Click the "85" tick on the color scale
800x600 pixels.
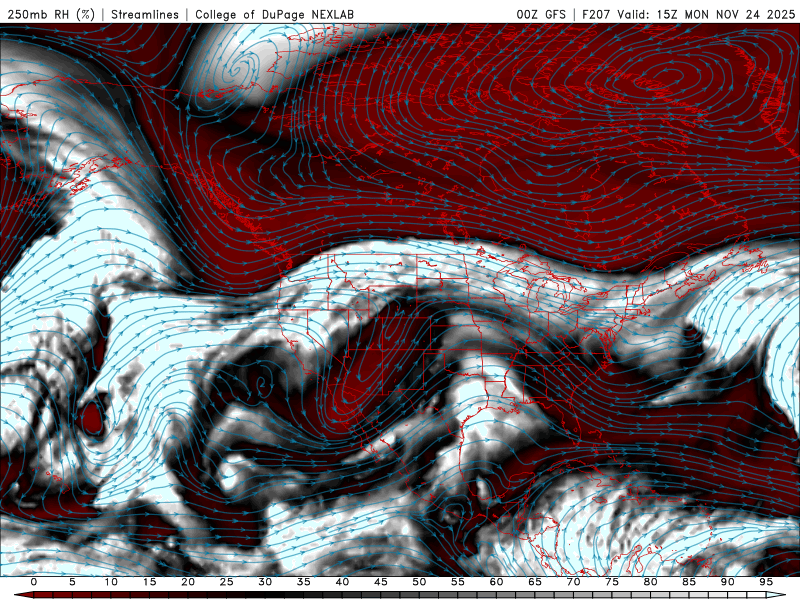coord(689,582)
